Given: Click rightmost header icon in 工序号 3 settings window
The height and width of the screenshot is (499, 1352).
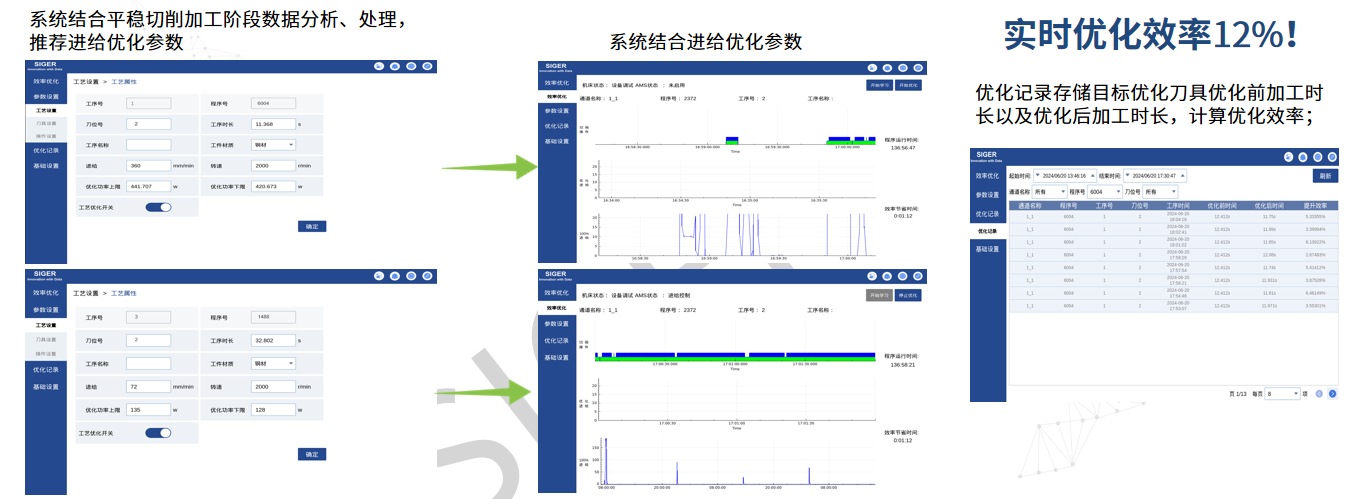Looking at the screenshot, I should click(x=427, y=277).
